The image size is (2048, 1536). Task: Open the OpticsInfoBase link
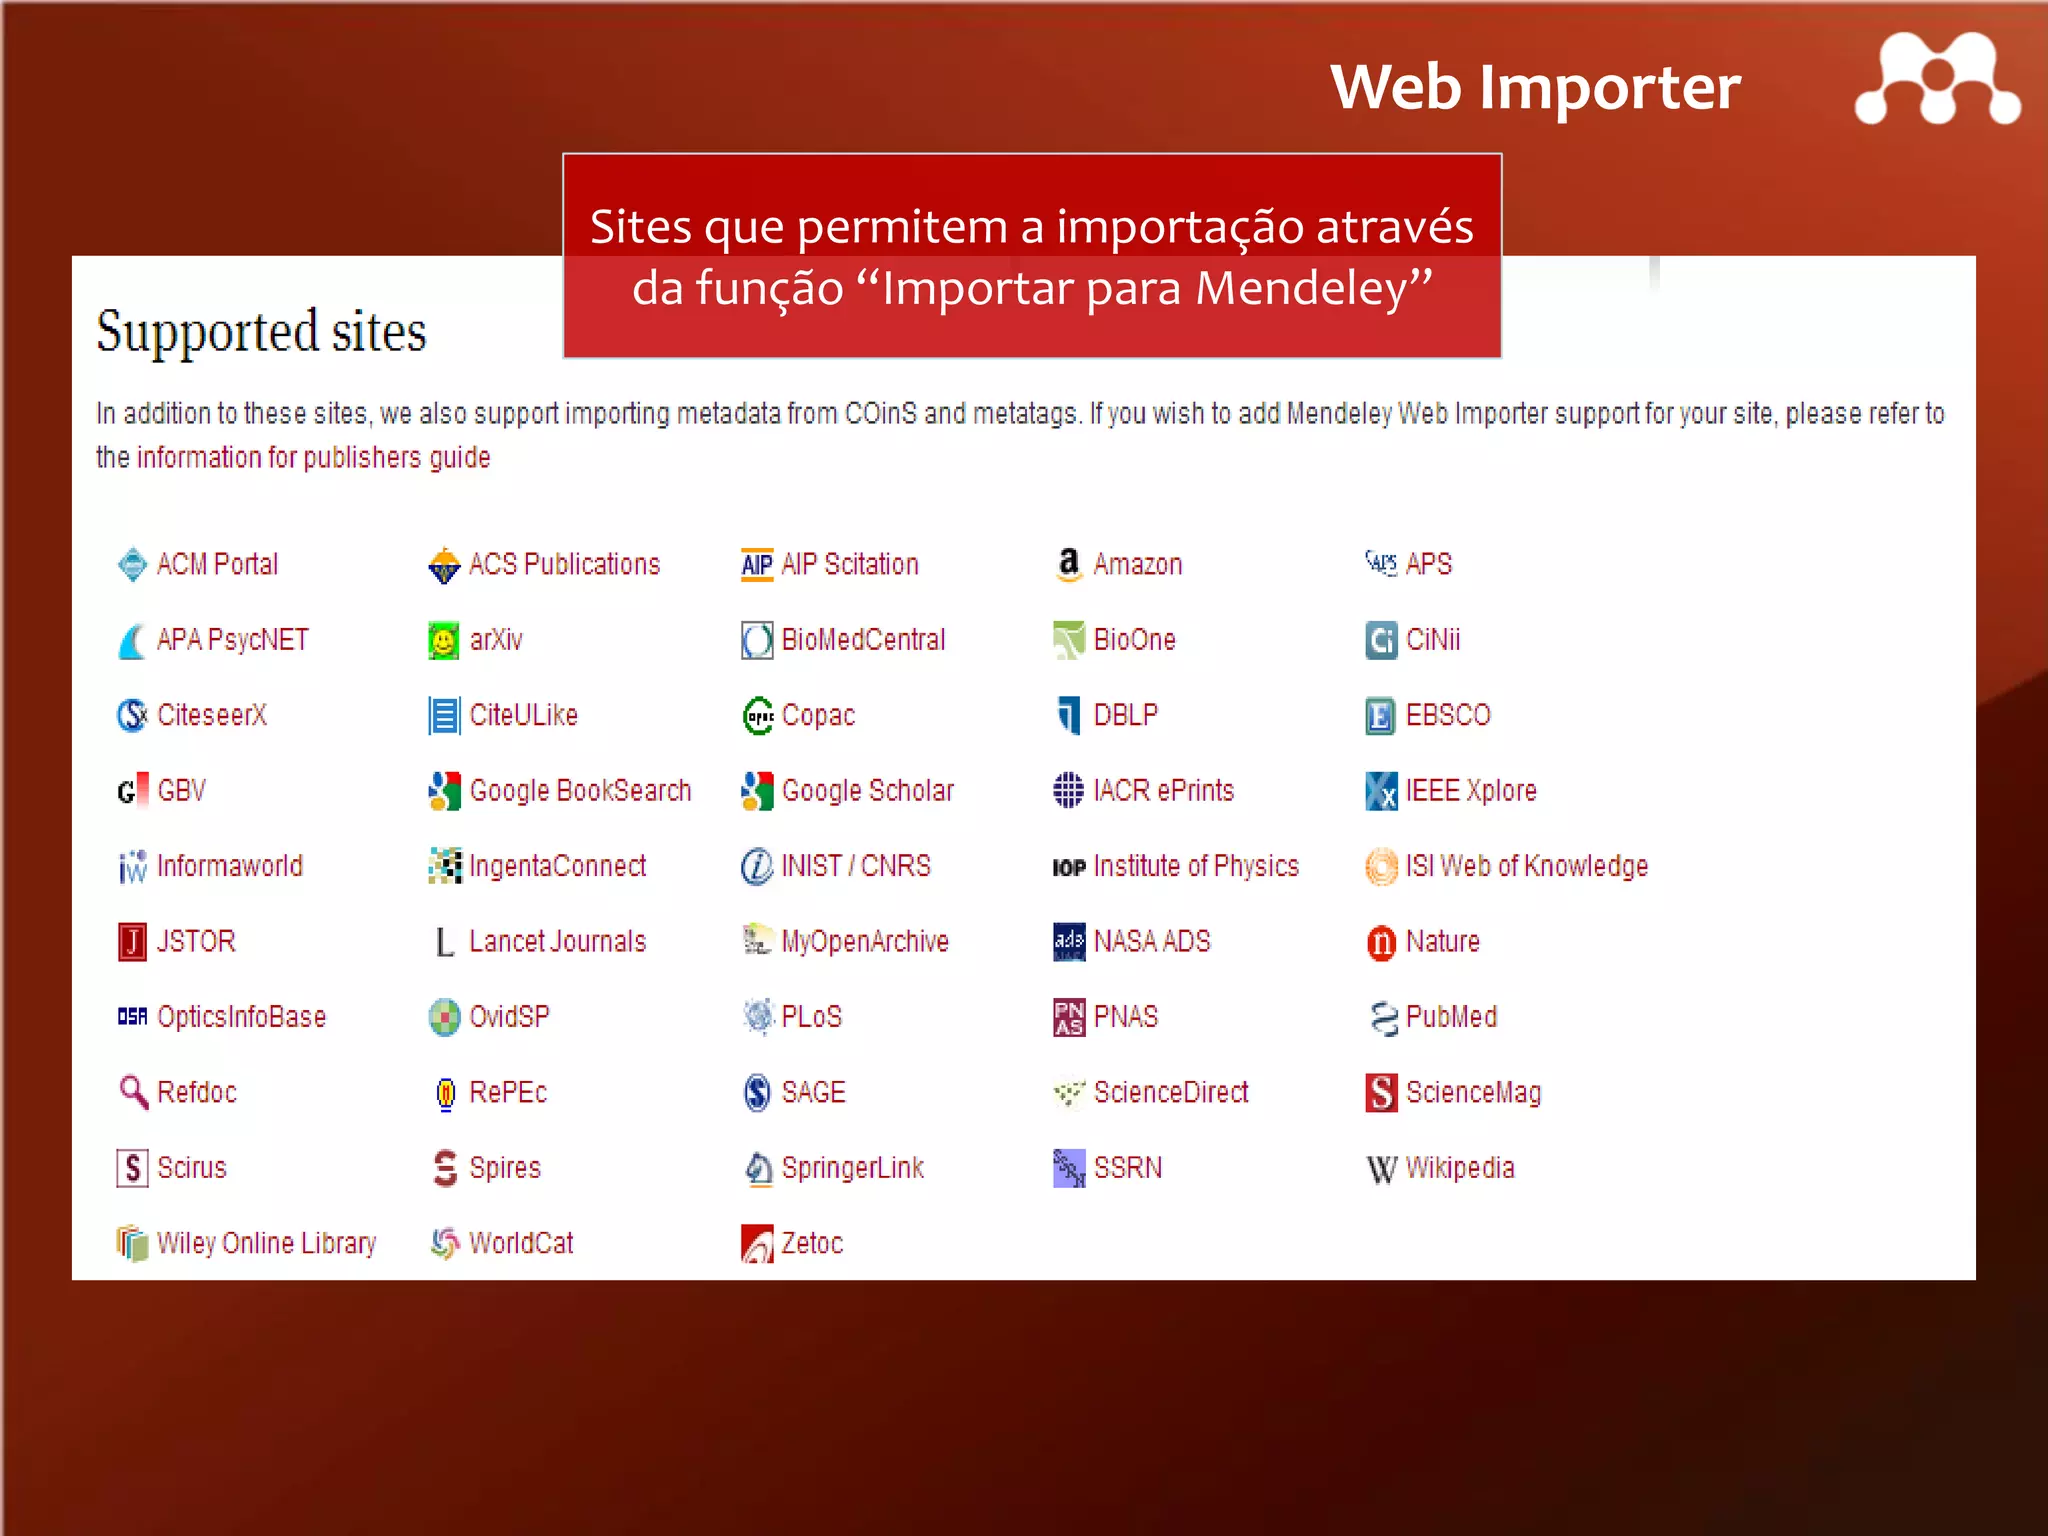pyautogui.click(x=241, y=1017)
